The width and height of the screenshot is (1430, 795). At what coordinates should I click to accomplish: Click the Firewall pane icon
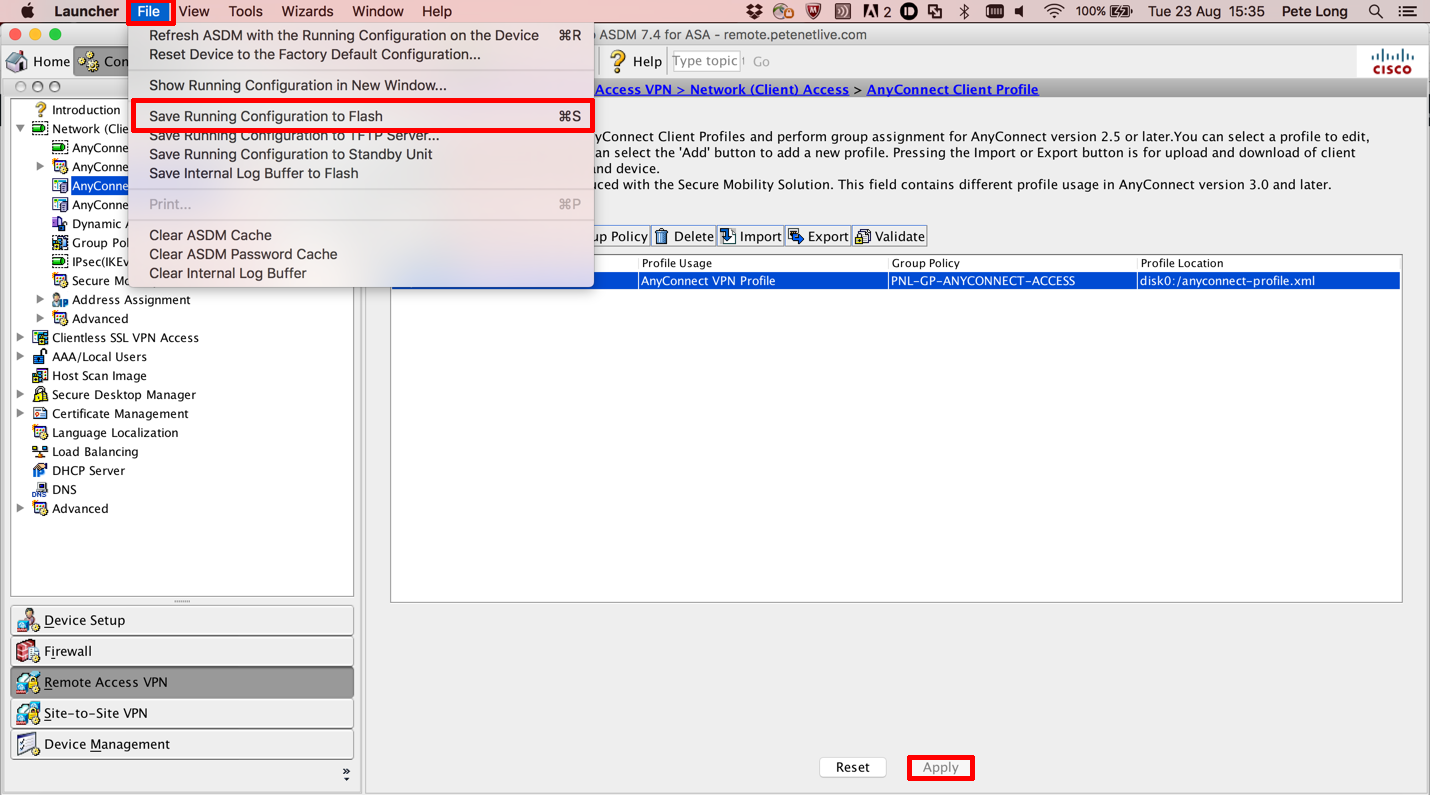click(28, 651)
